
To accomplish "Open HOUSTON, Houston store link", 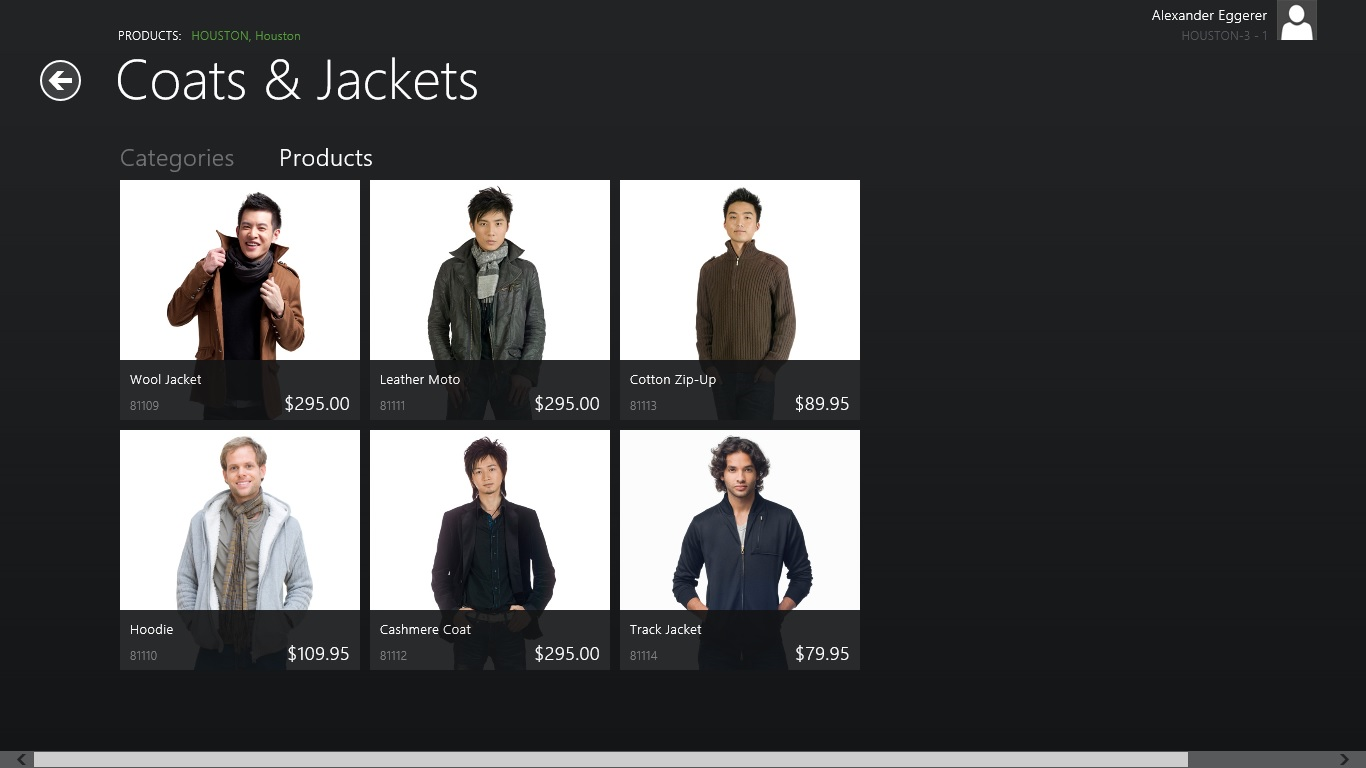I will [246, 36].
